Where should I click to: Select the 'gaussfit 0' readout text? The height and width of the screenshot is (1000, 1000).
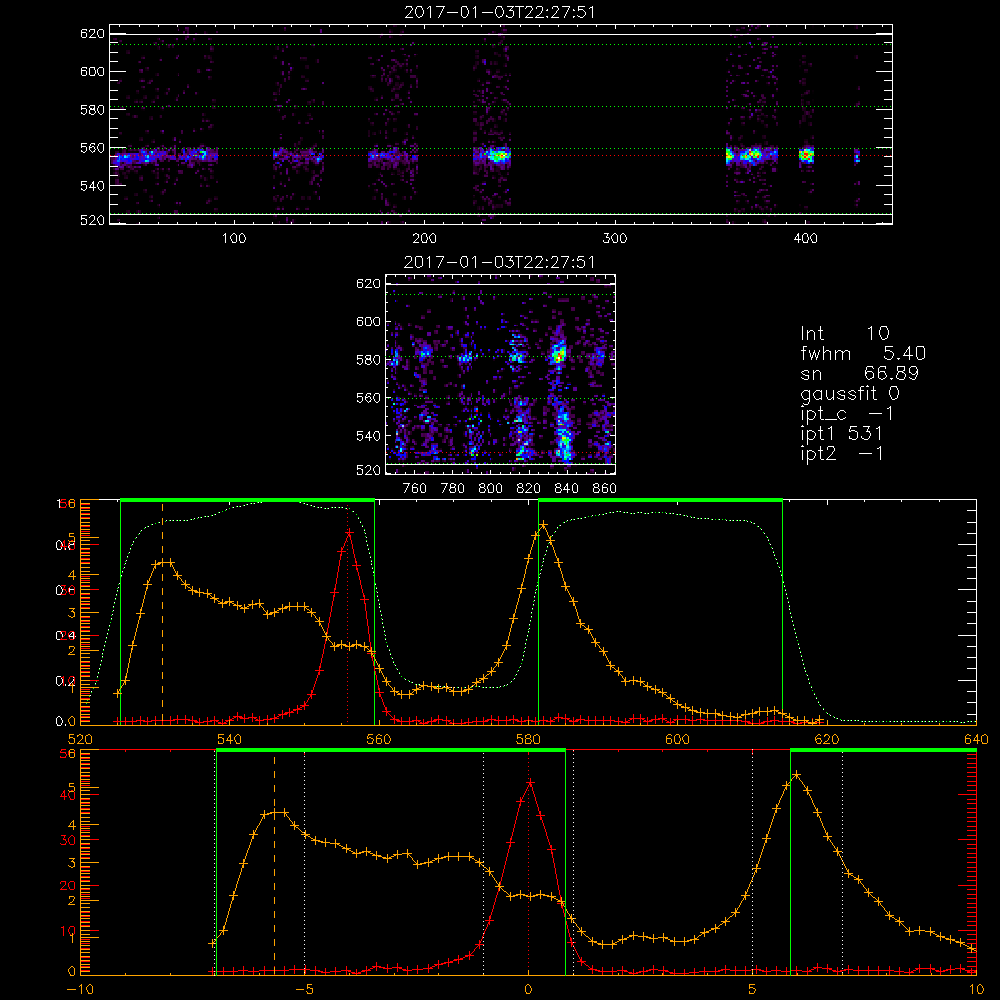[x=850, y=393]
